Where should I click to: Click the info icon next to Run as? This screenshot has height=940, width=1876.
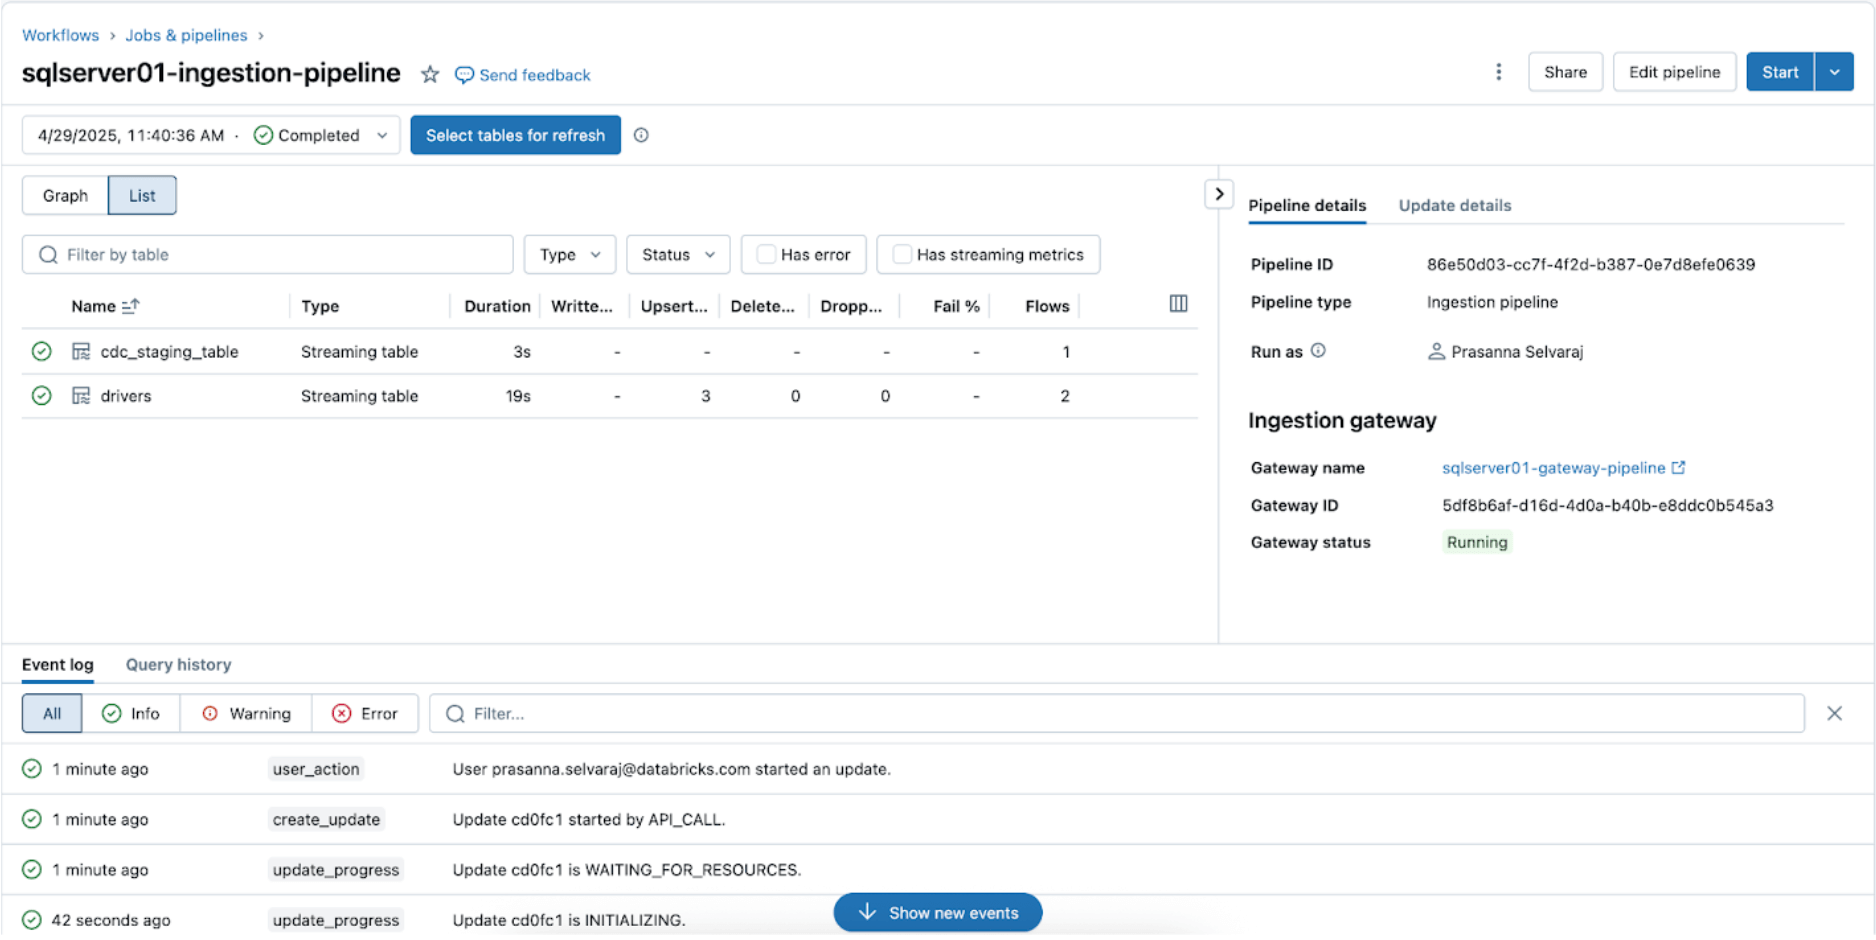pos(1318,351)
